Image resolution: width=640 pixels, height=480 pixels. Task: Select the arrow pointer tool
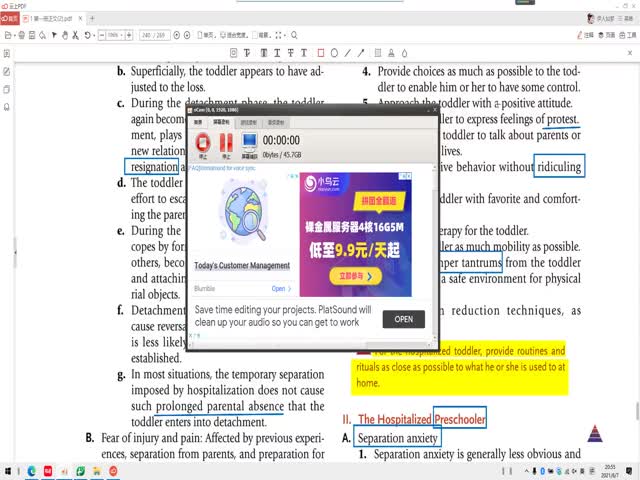point(54,35)
